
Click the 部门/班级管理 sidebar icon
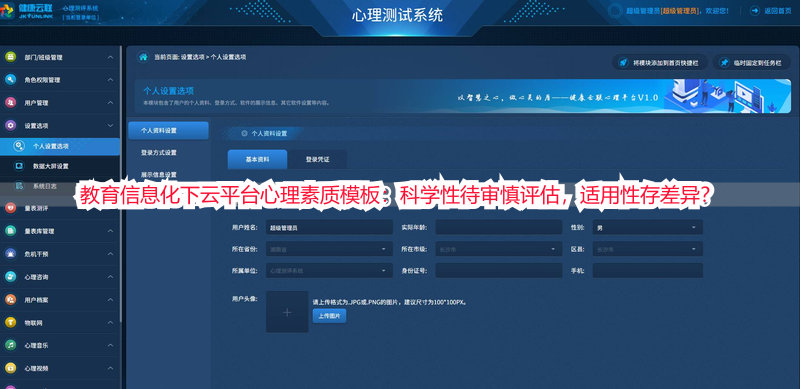[10, 57]
